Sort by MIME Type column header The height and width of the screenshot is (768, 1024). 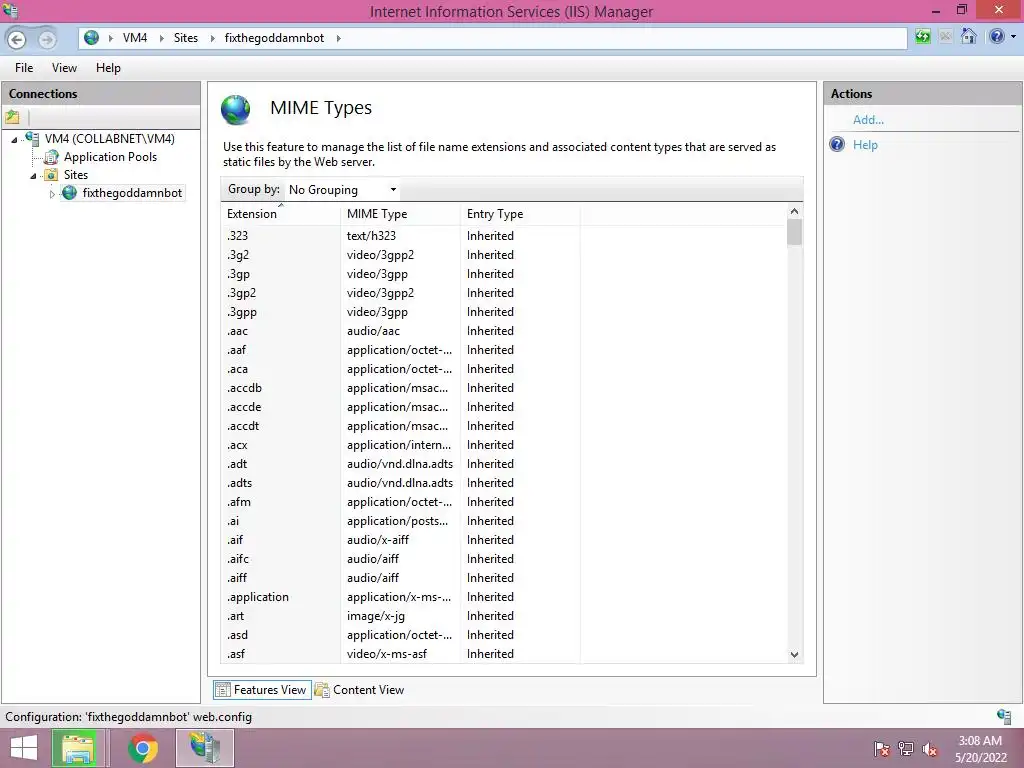(x=400, y=214)
